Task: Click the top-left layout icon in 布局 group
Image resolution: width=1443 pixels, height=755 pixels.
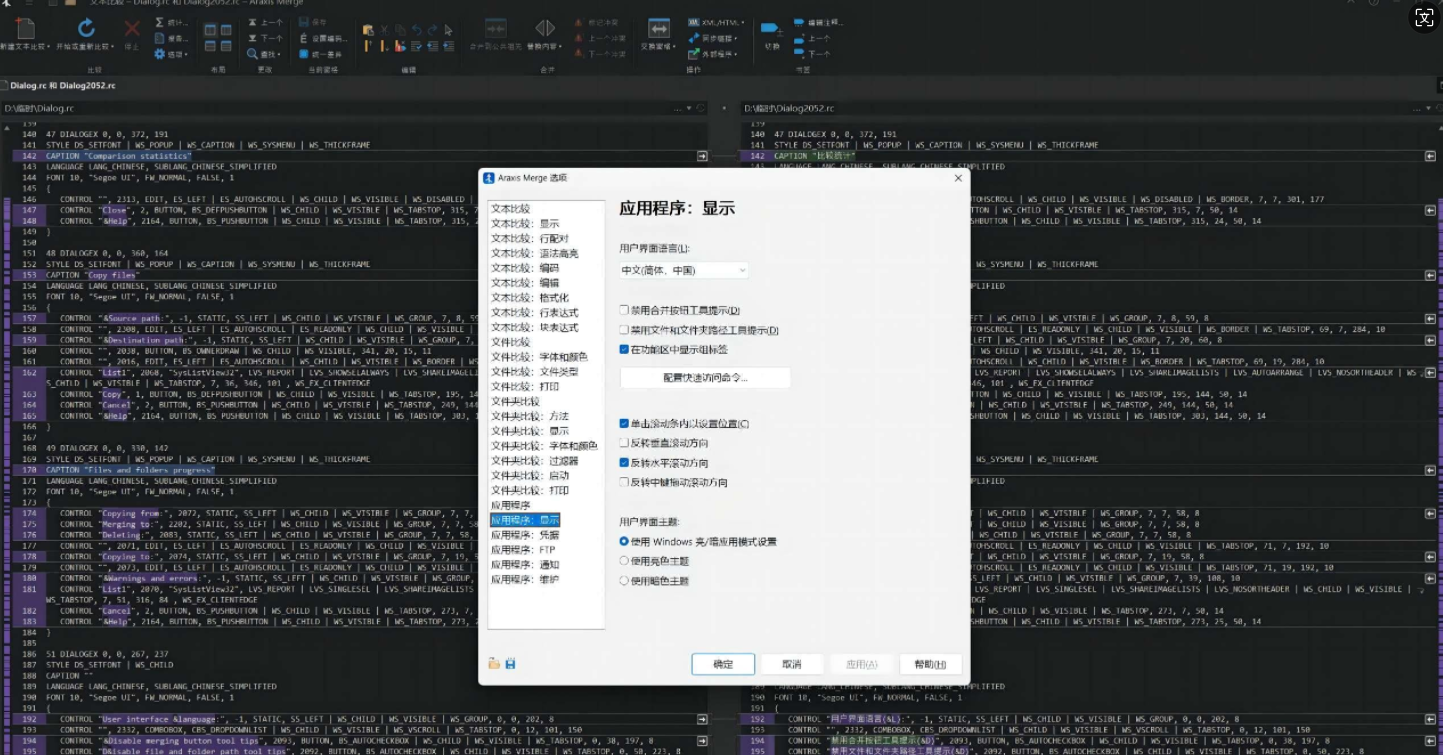Action: [210, 30]
